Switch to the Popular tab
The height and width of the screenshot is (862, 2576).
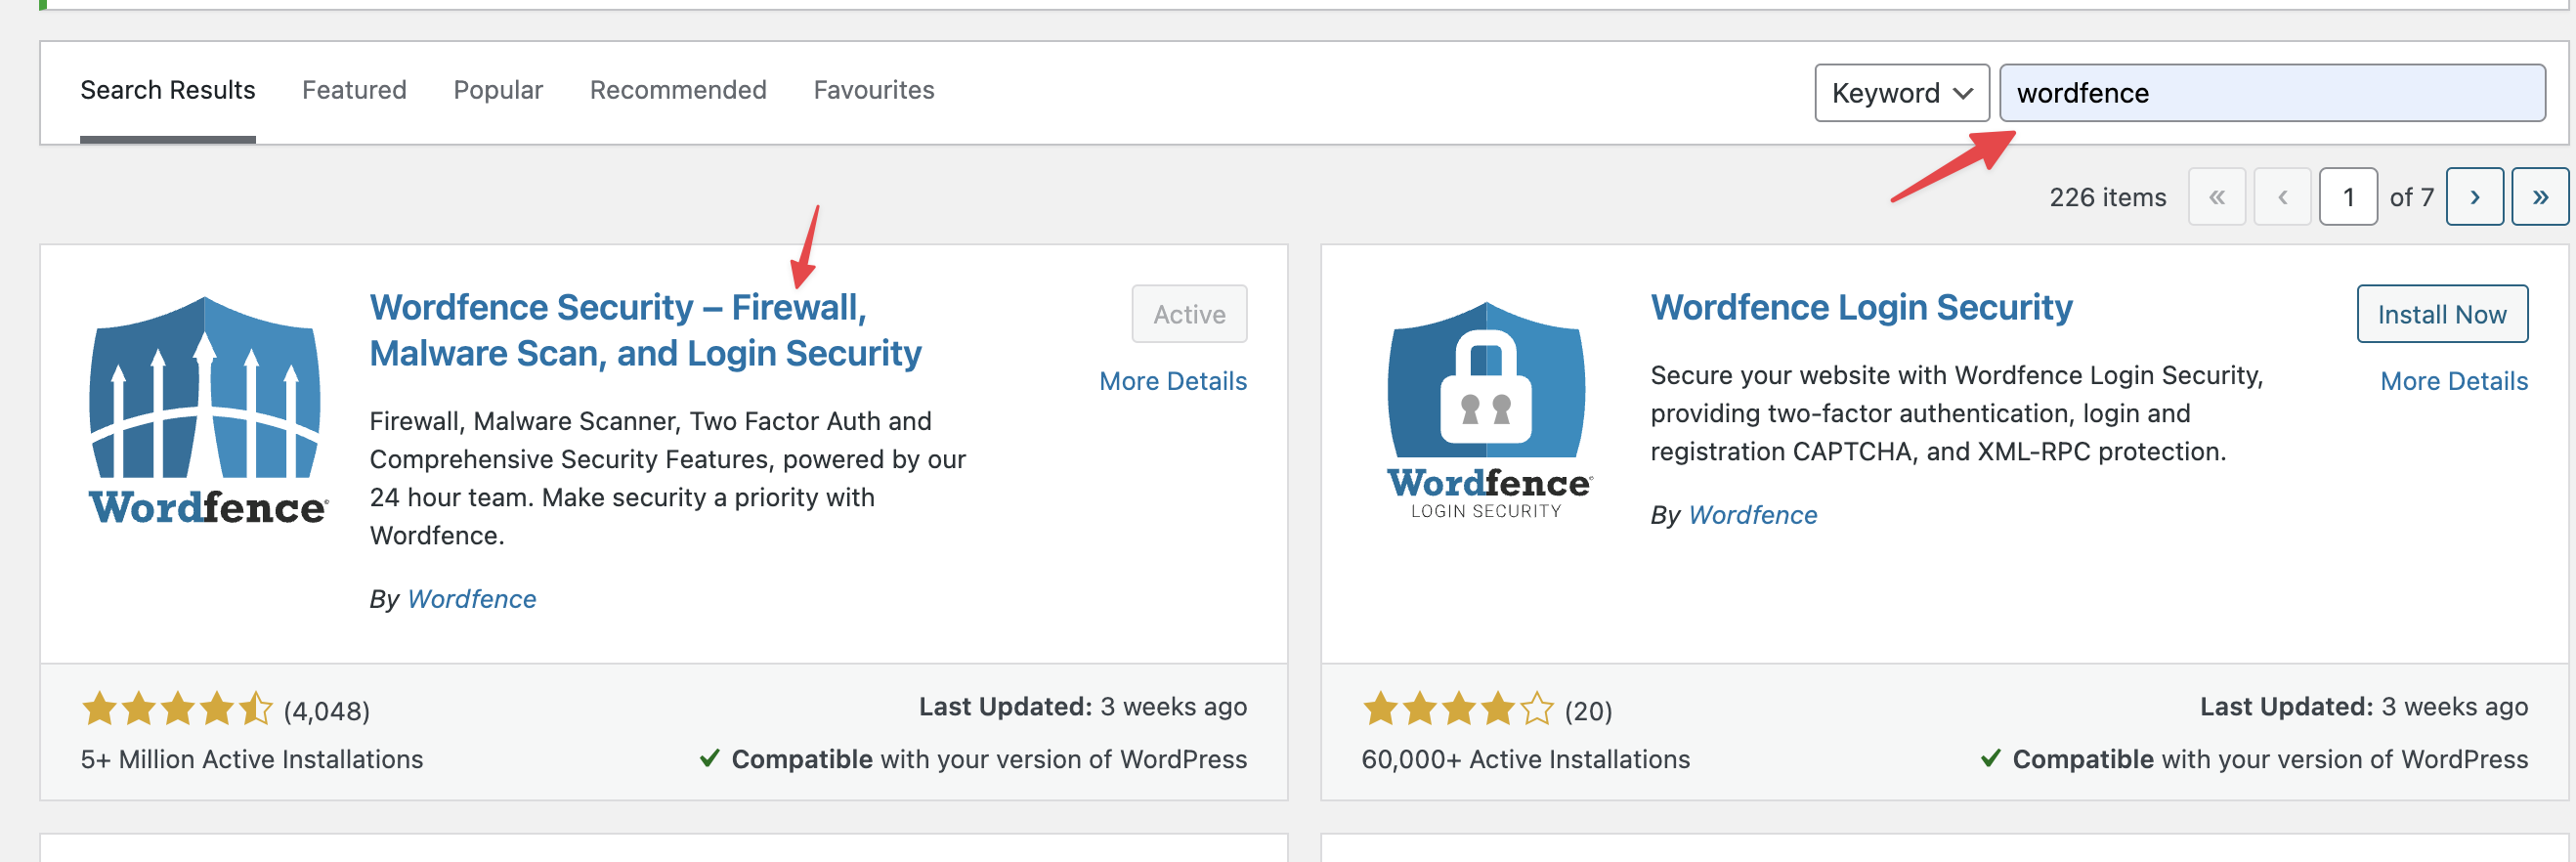point(498,91)
